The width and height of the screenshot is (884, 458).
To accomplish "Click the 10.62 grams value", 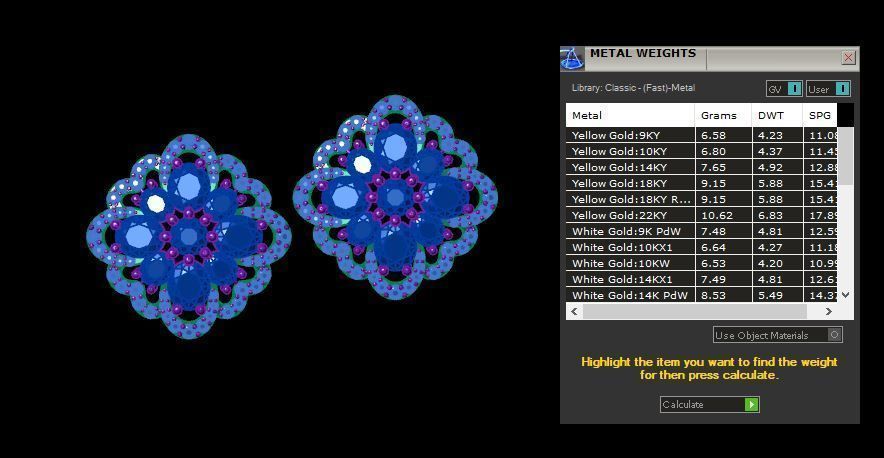I will coord(717,215).
